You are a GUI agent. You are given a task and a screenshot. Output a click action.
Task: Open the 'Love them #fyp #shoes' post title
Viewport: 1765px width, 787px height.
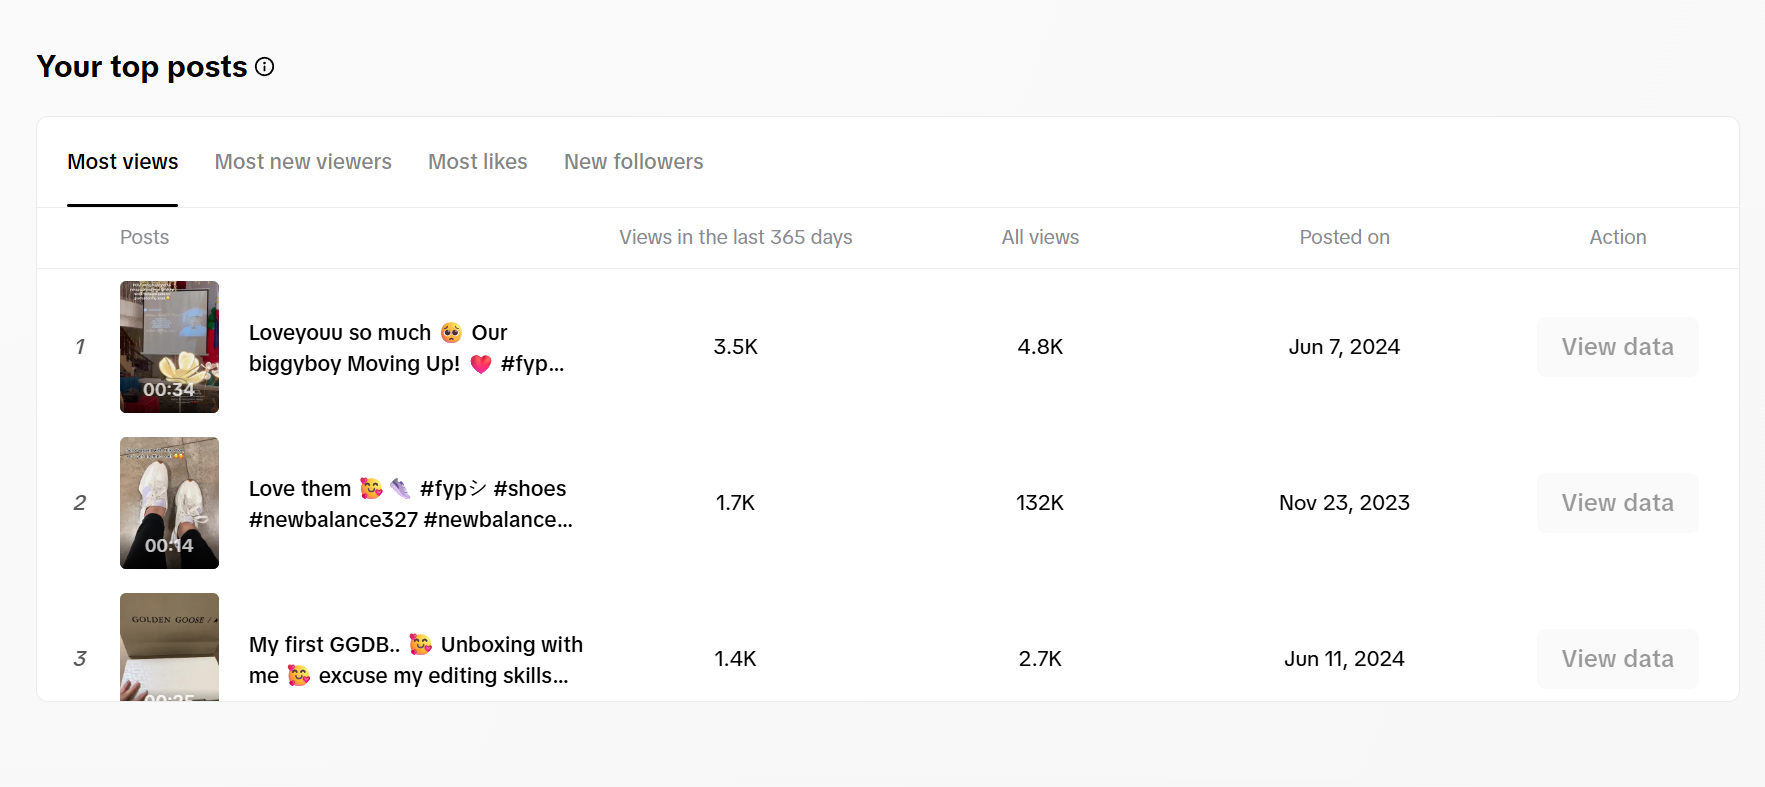pyautogui.click(x=410, y=504)
